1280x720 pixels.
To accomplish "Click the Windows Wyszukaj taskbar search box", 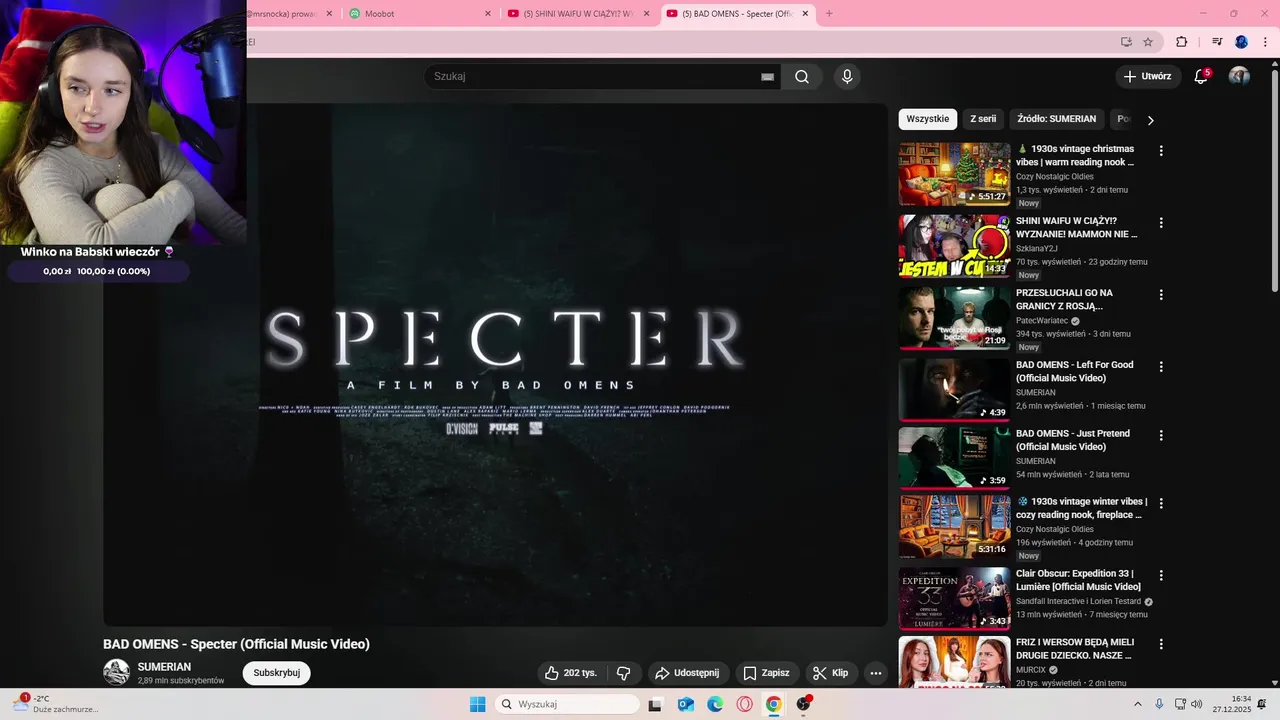I will click(567, 704).
